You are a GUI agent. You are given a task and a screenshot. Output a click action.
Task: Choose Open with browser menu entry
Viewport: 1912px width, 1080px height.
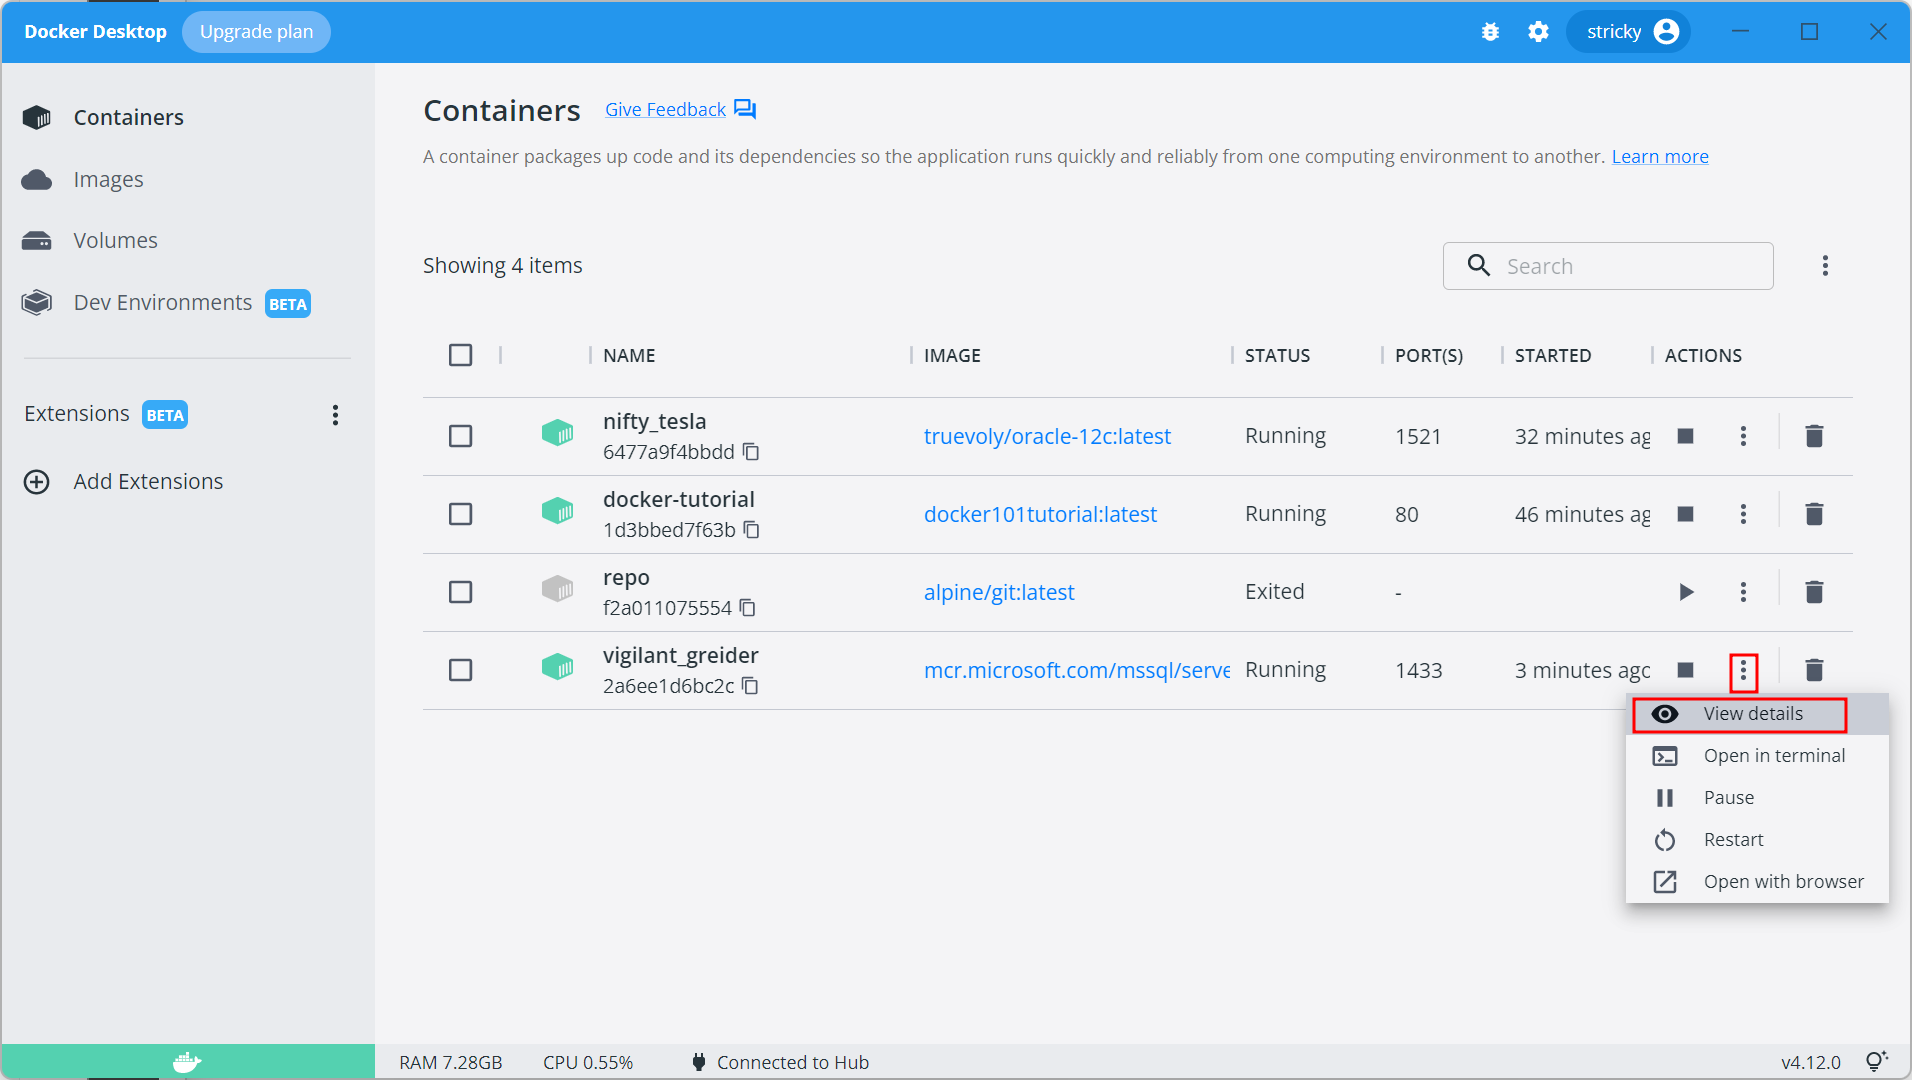(x=1757, y=882)
